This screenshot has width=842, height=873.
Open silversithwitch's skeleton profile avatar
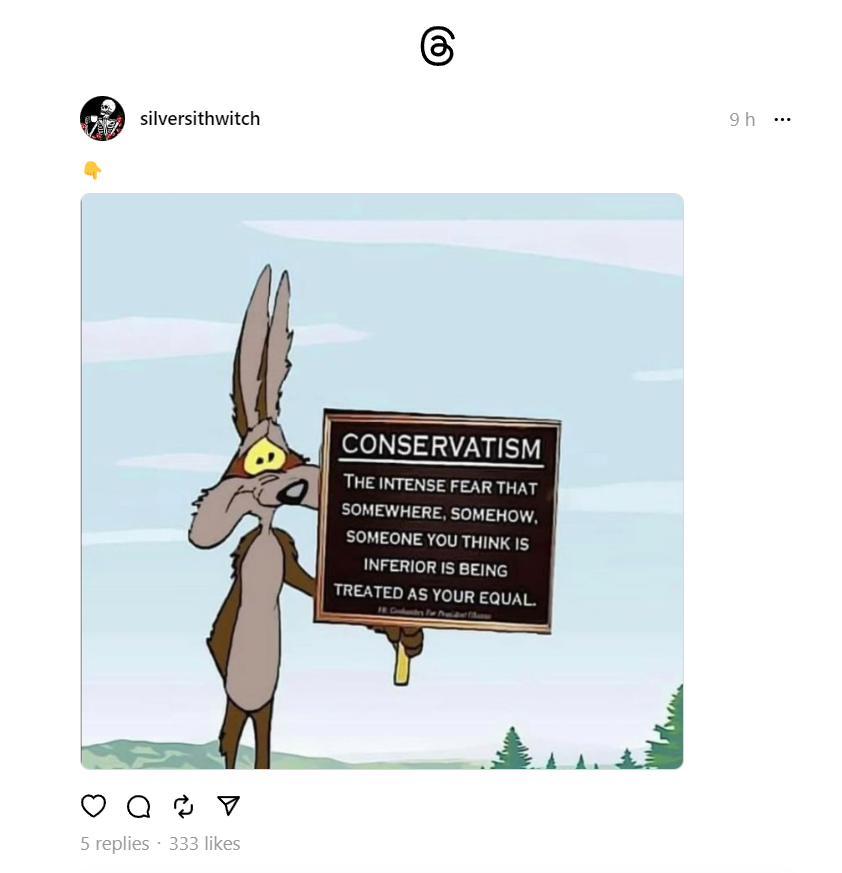[102, 119]
